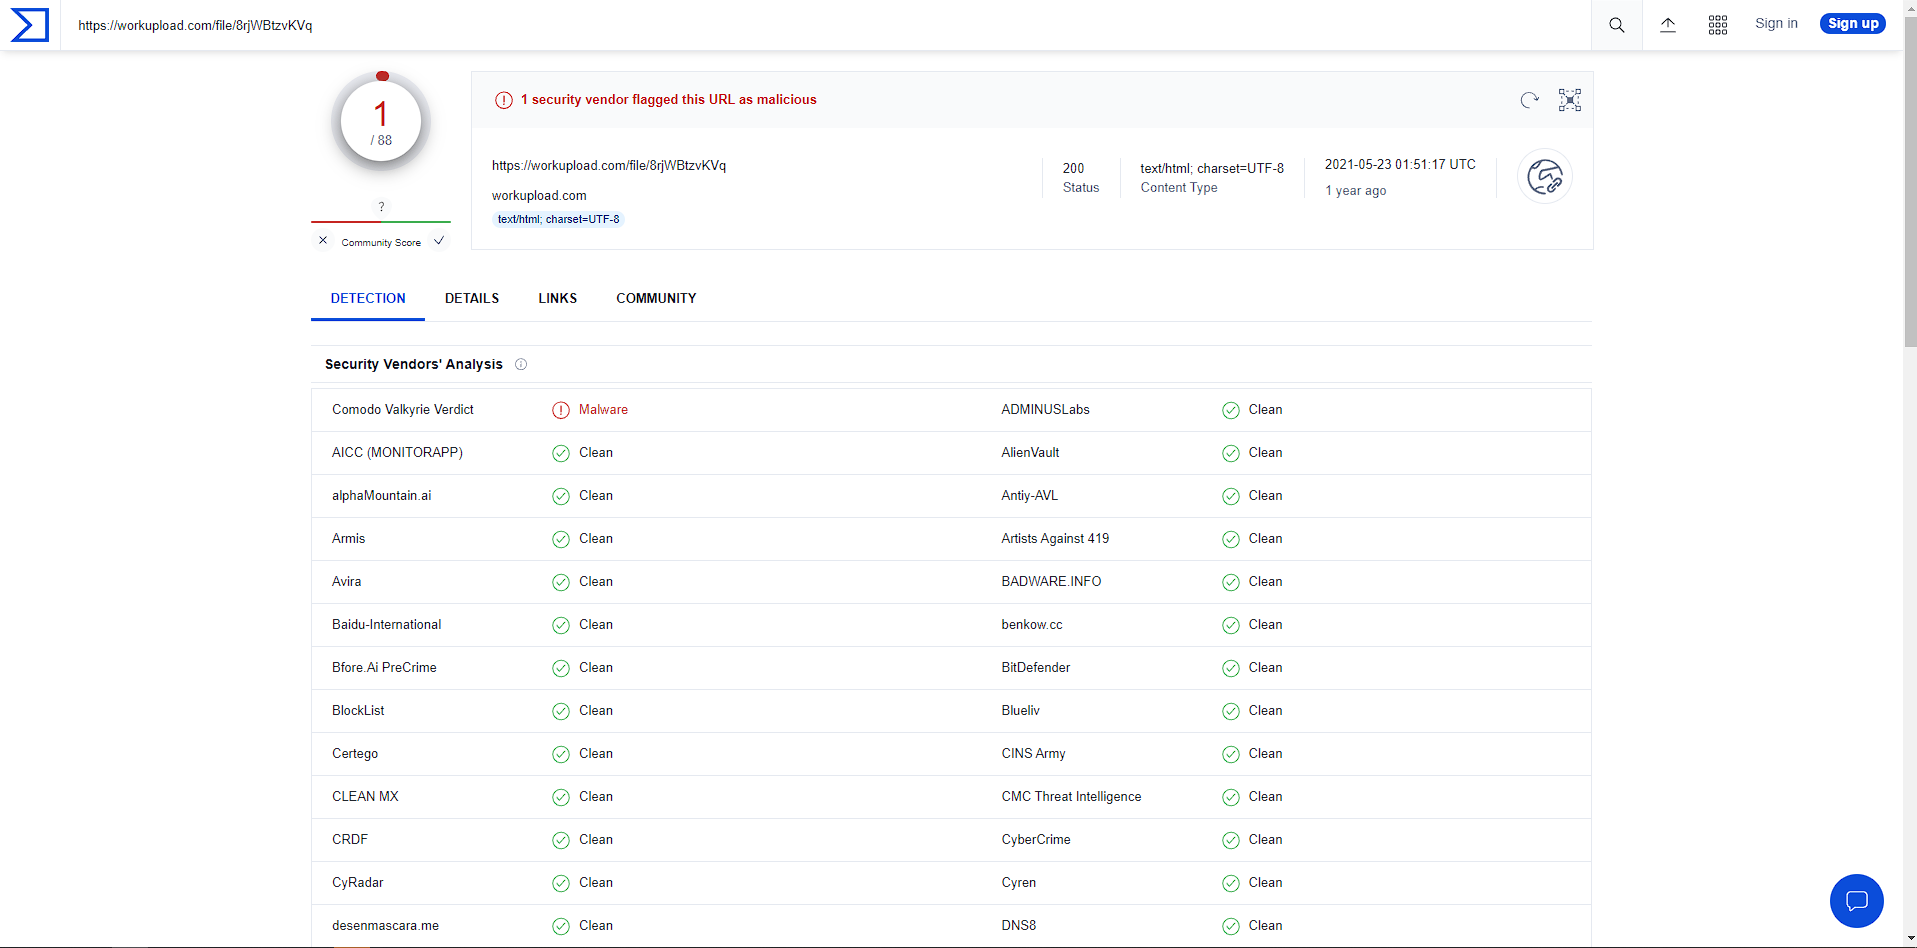Click the Sign in link
The height and width of the screenshot is (948, 1917).
1776,24
